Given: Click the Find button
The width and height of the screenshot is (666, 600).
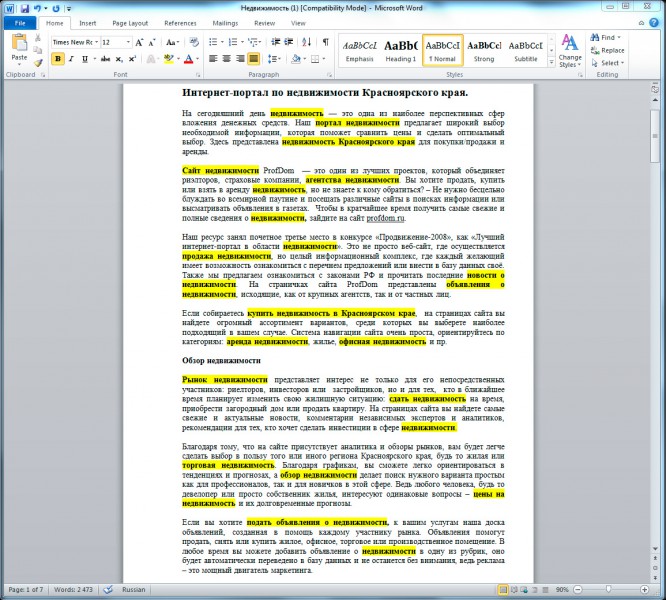Looking at the screenshot, I should click(605, 37).
